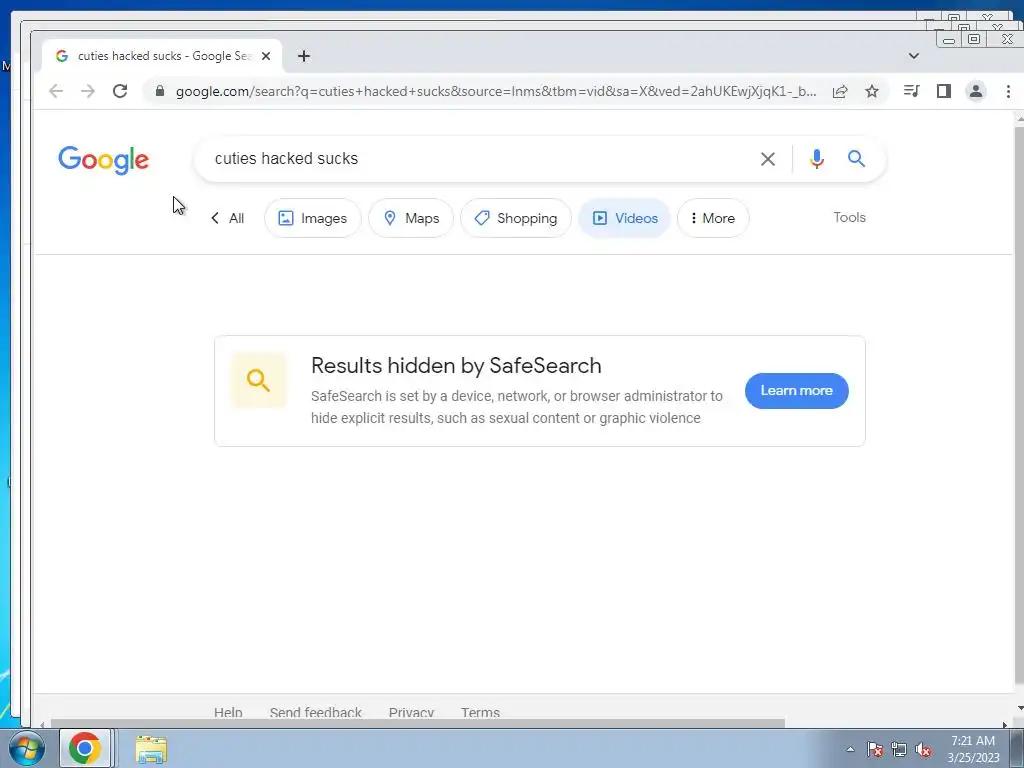Toggle the Chrome side panel icon
Screen dimensions: 1024x768
(944, 91)
